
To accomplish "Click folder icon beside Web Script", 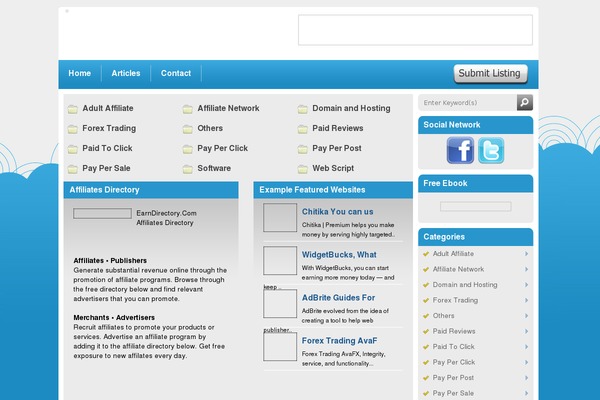I will click(303, 169).
